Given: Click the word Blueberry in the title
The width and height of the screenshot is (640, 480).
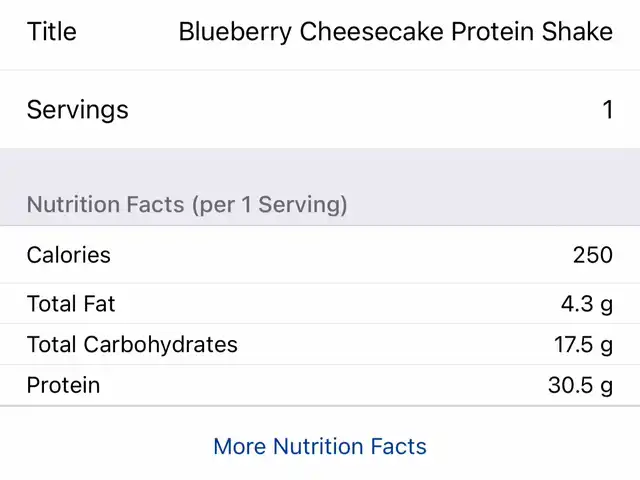Looking at the screenshot, I should pos(235,32).
